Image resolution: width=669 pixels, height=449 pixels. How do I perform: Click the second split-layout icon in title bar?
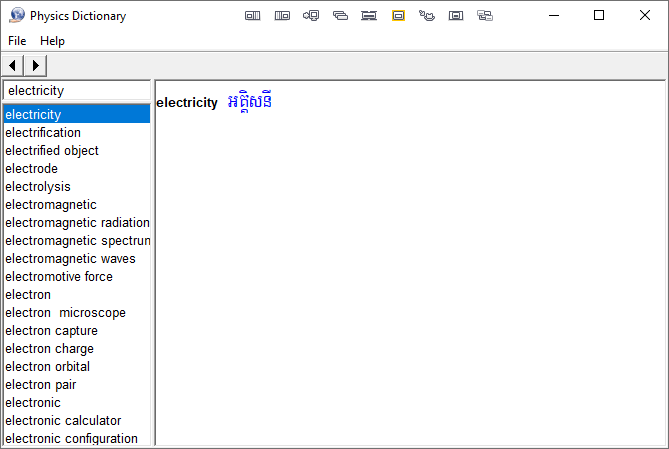(x=282, y=16)
